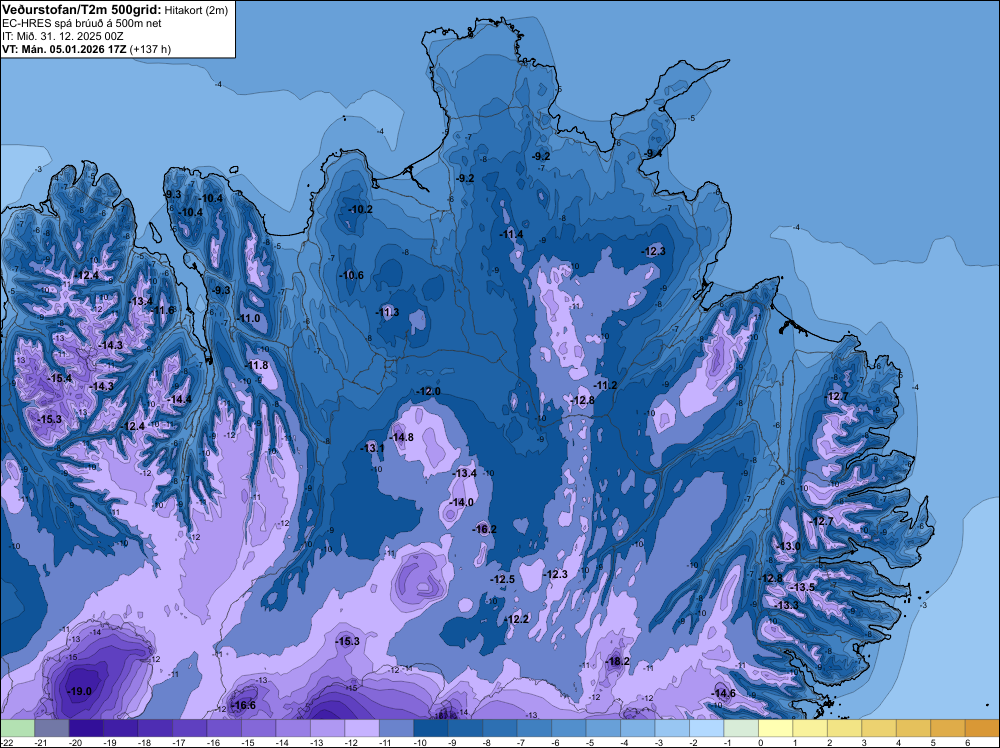Click the -11.2 temperature label
Screen dimensions: 1000x748
606,385
